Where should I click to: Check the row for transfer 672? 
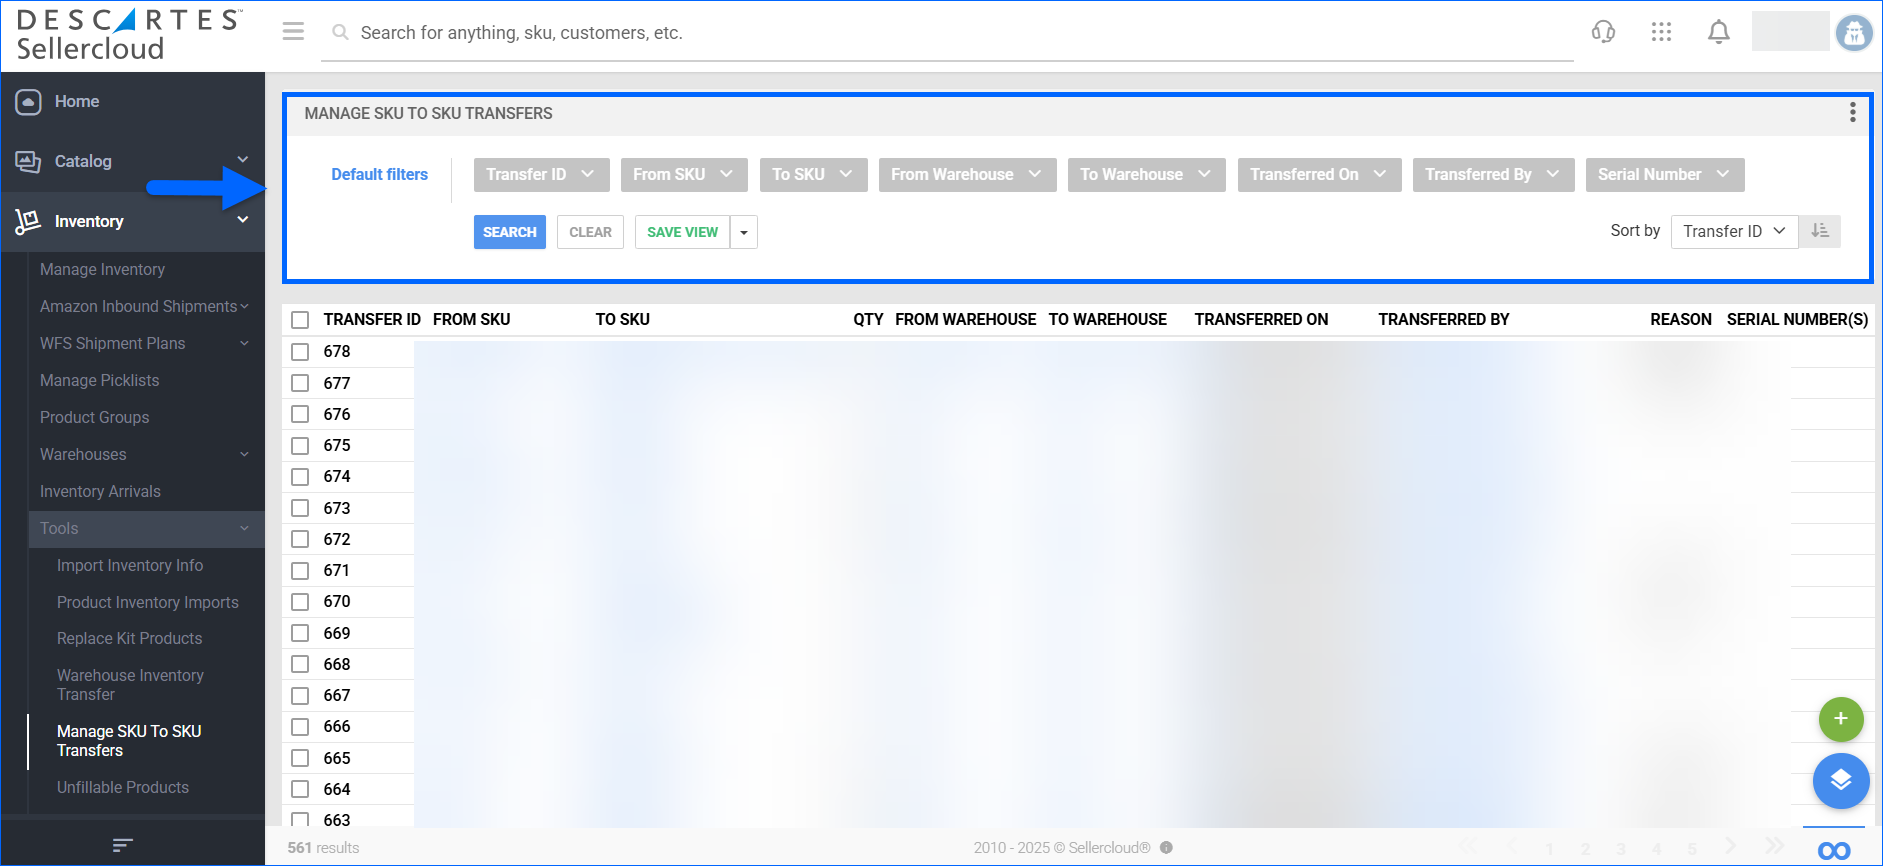click(x=300, y=539)
